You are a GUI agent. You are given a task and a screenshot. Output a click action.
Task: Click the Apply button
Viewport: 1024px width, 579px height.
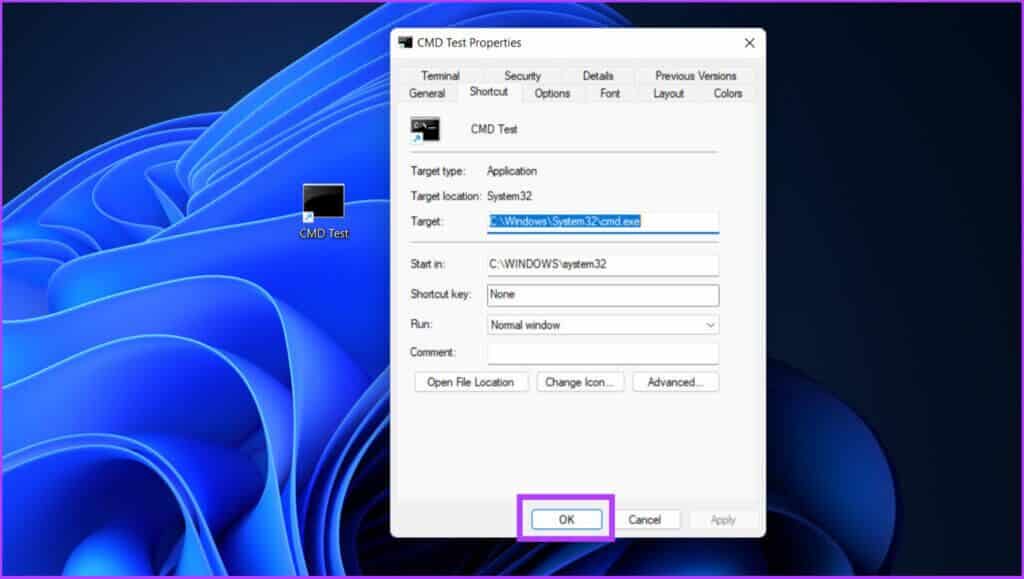tap(723, 520)
